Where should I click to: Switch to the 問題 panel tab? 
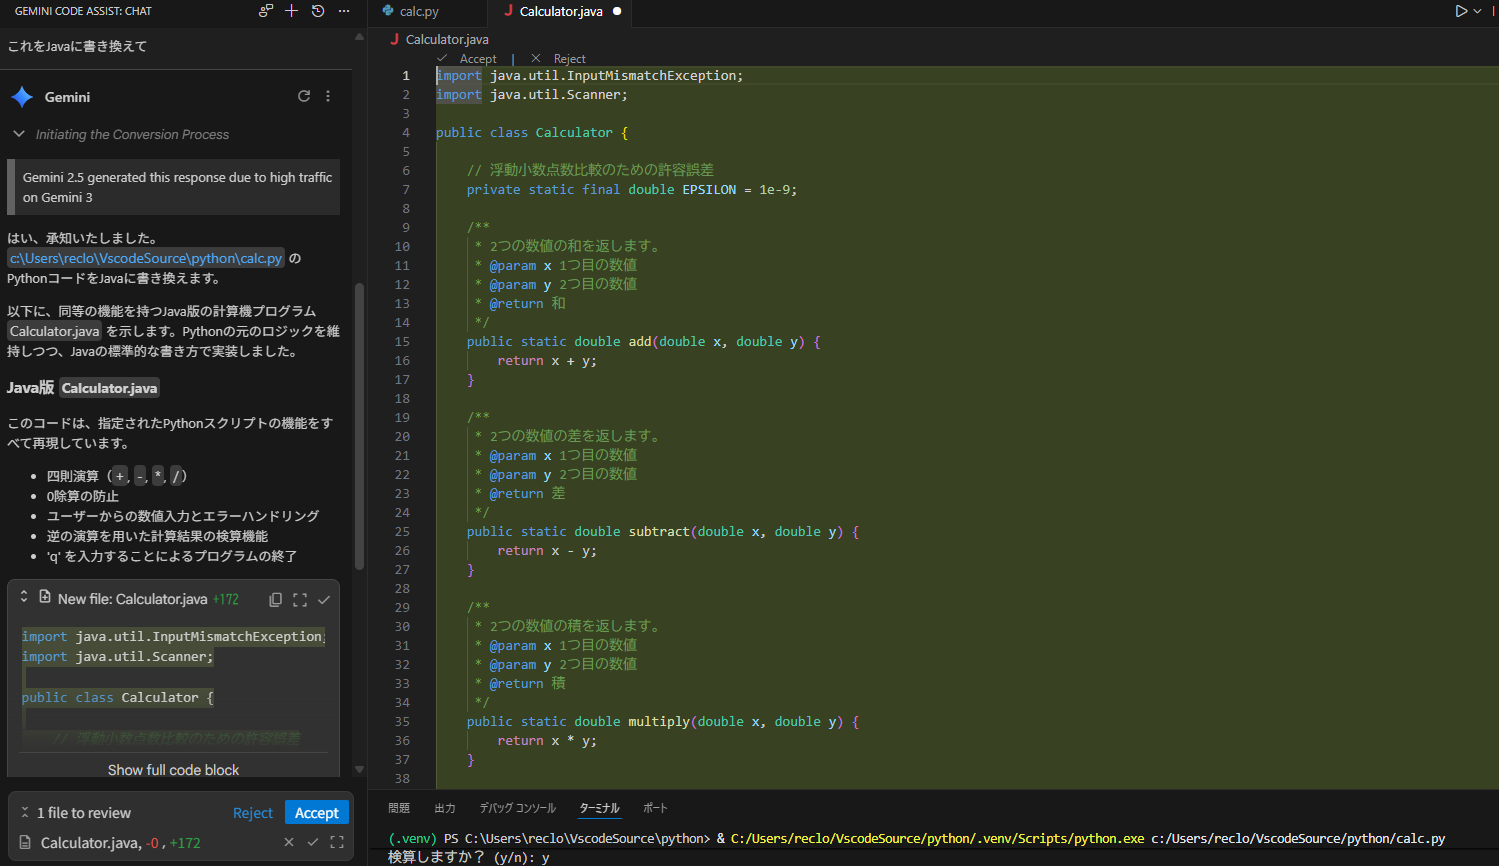(399, 808)
